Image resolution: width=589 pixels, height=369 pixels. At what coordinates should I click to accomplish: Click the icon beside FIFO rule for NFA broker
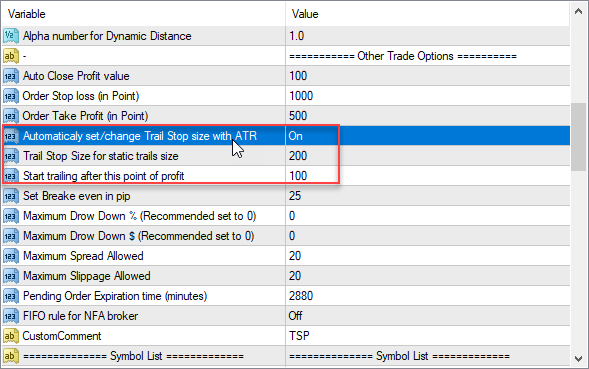click(11, 316)
